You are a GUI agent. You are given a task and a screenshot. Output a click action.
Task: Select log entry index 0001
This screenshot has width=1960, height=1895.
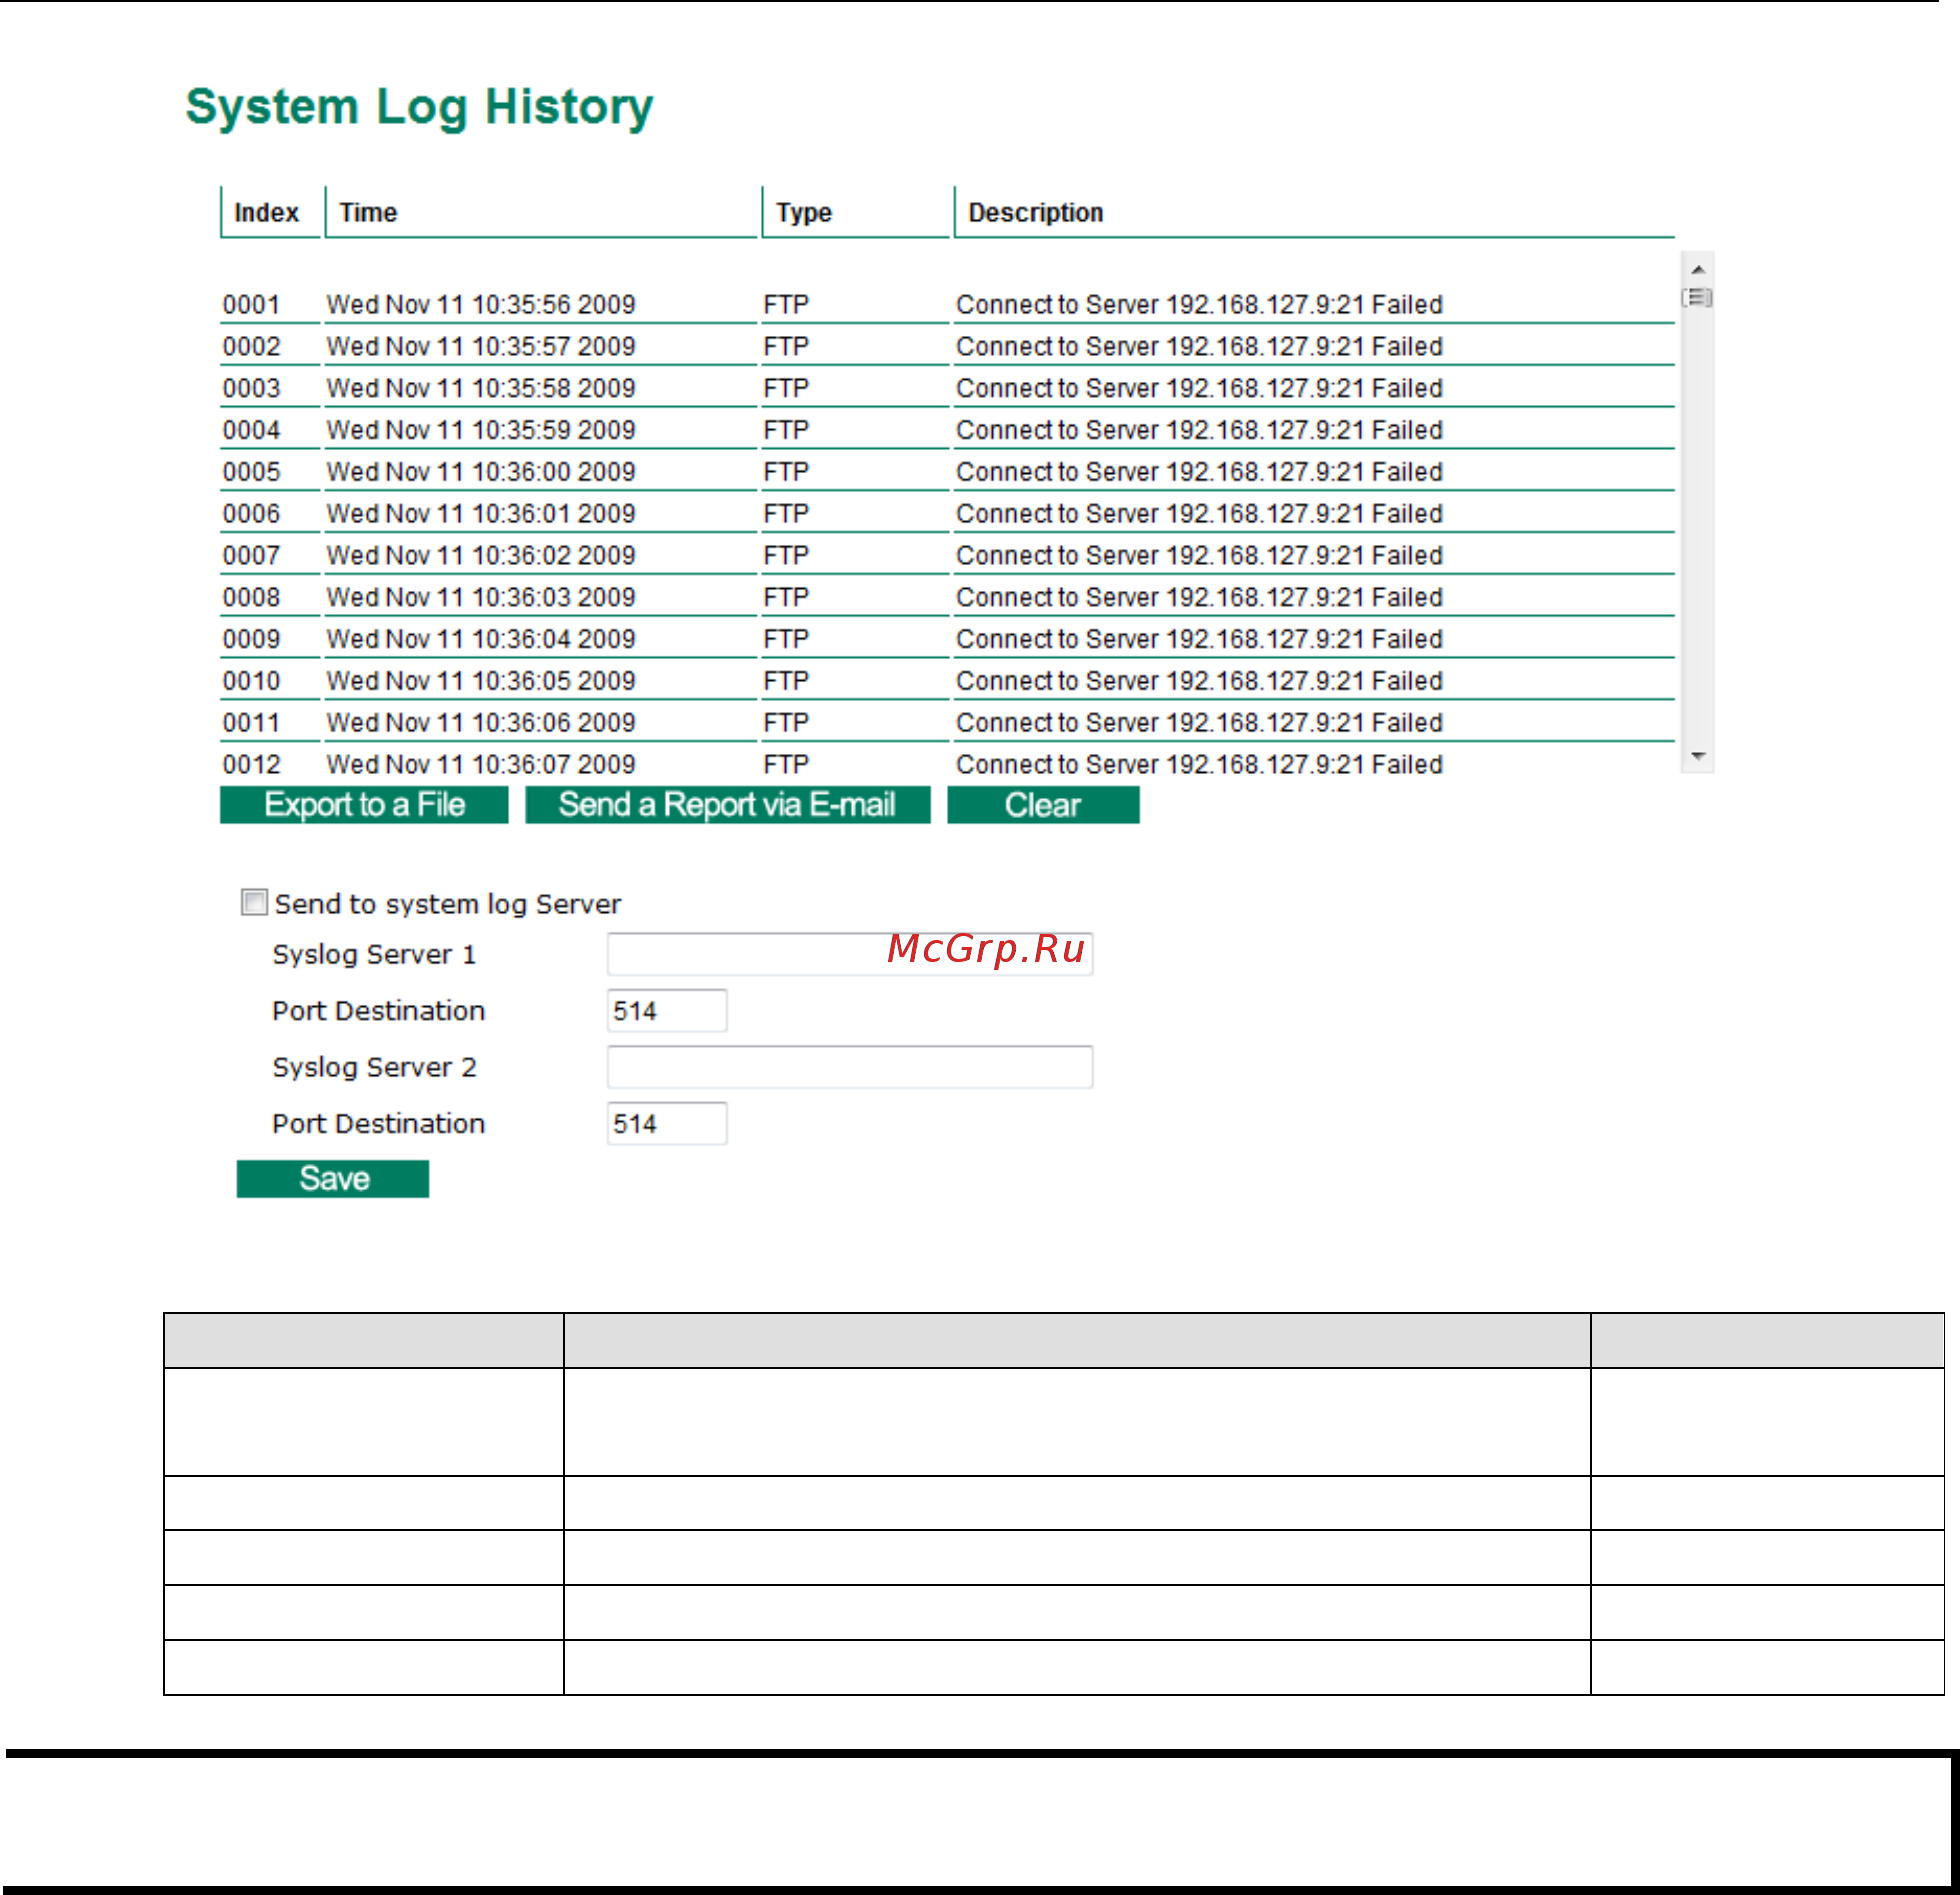251,305
